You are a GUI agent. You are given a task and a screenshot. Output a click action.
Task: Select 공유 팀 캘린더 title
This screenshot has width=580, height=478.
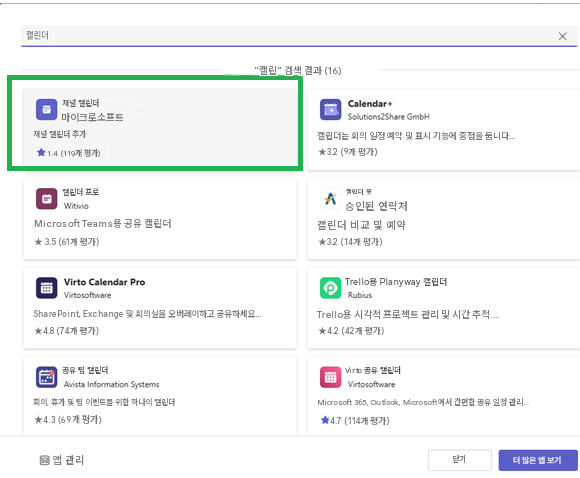click(85, 370)
